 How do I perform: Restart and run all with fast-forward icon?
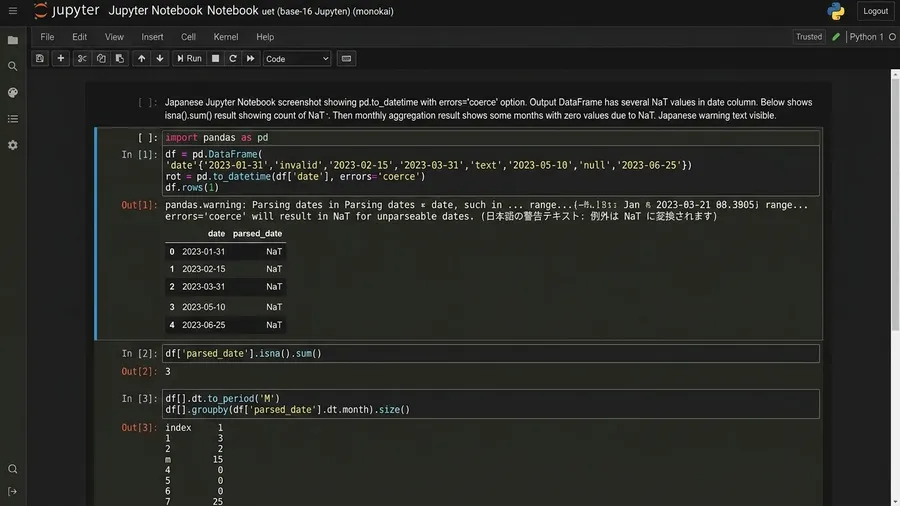(x=250, y=59)
